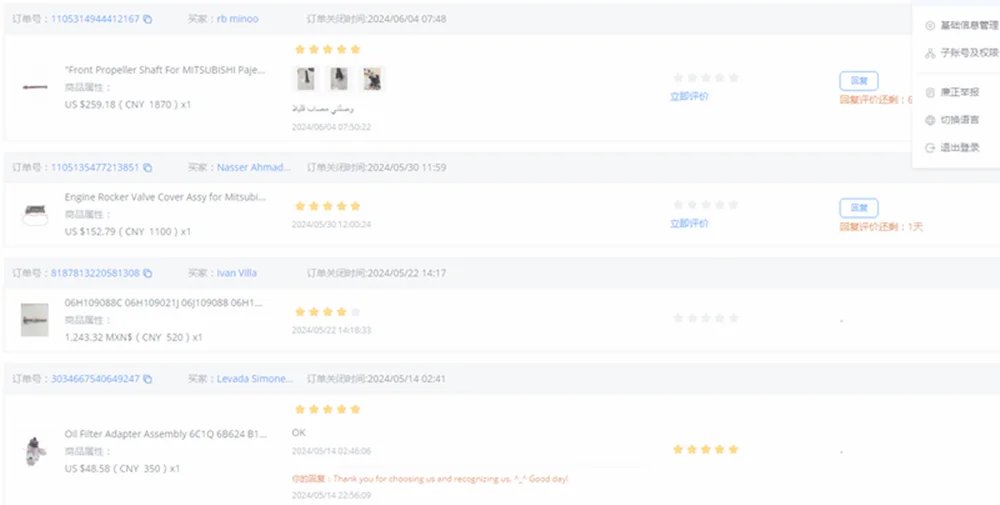Viewport: 1000px width, 505px height.
Task: Click copy icon next to order 3034667540649247
Action: (x=148, y=379)
